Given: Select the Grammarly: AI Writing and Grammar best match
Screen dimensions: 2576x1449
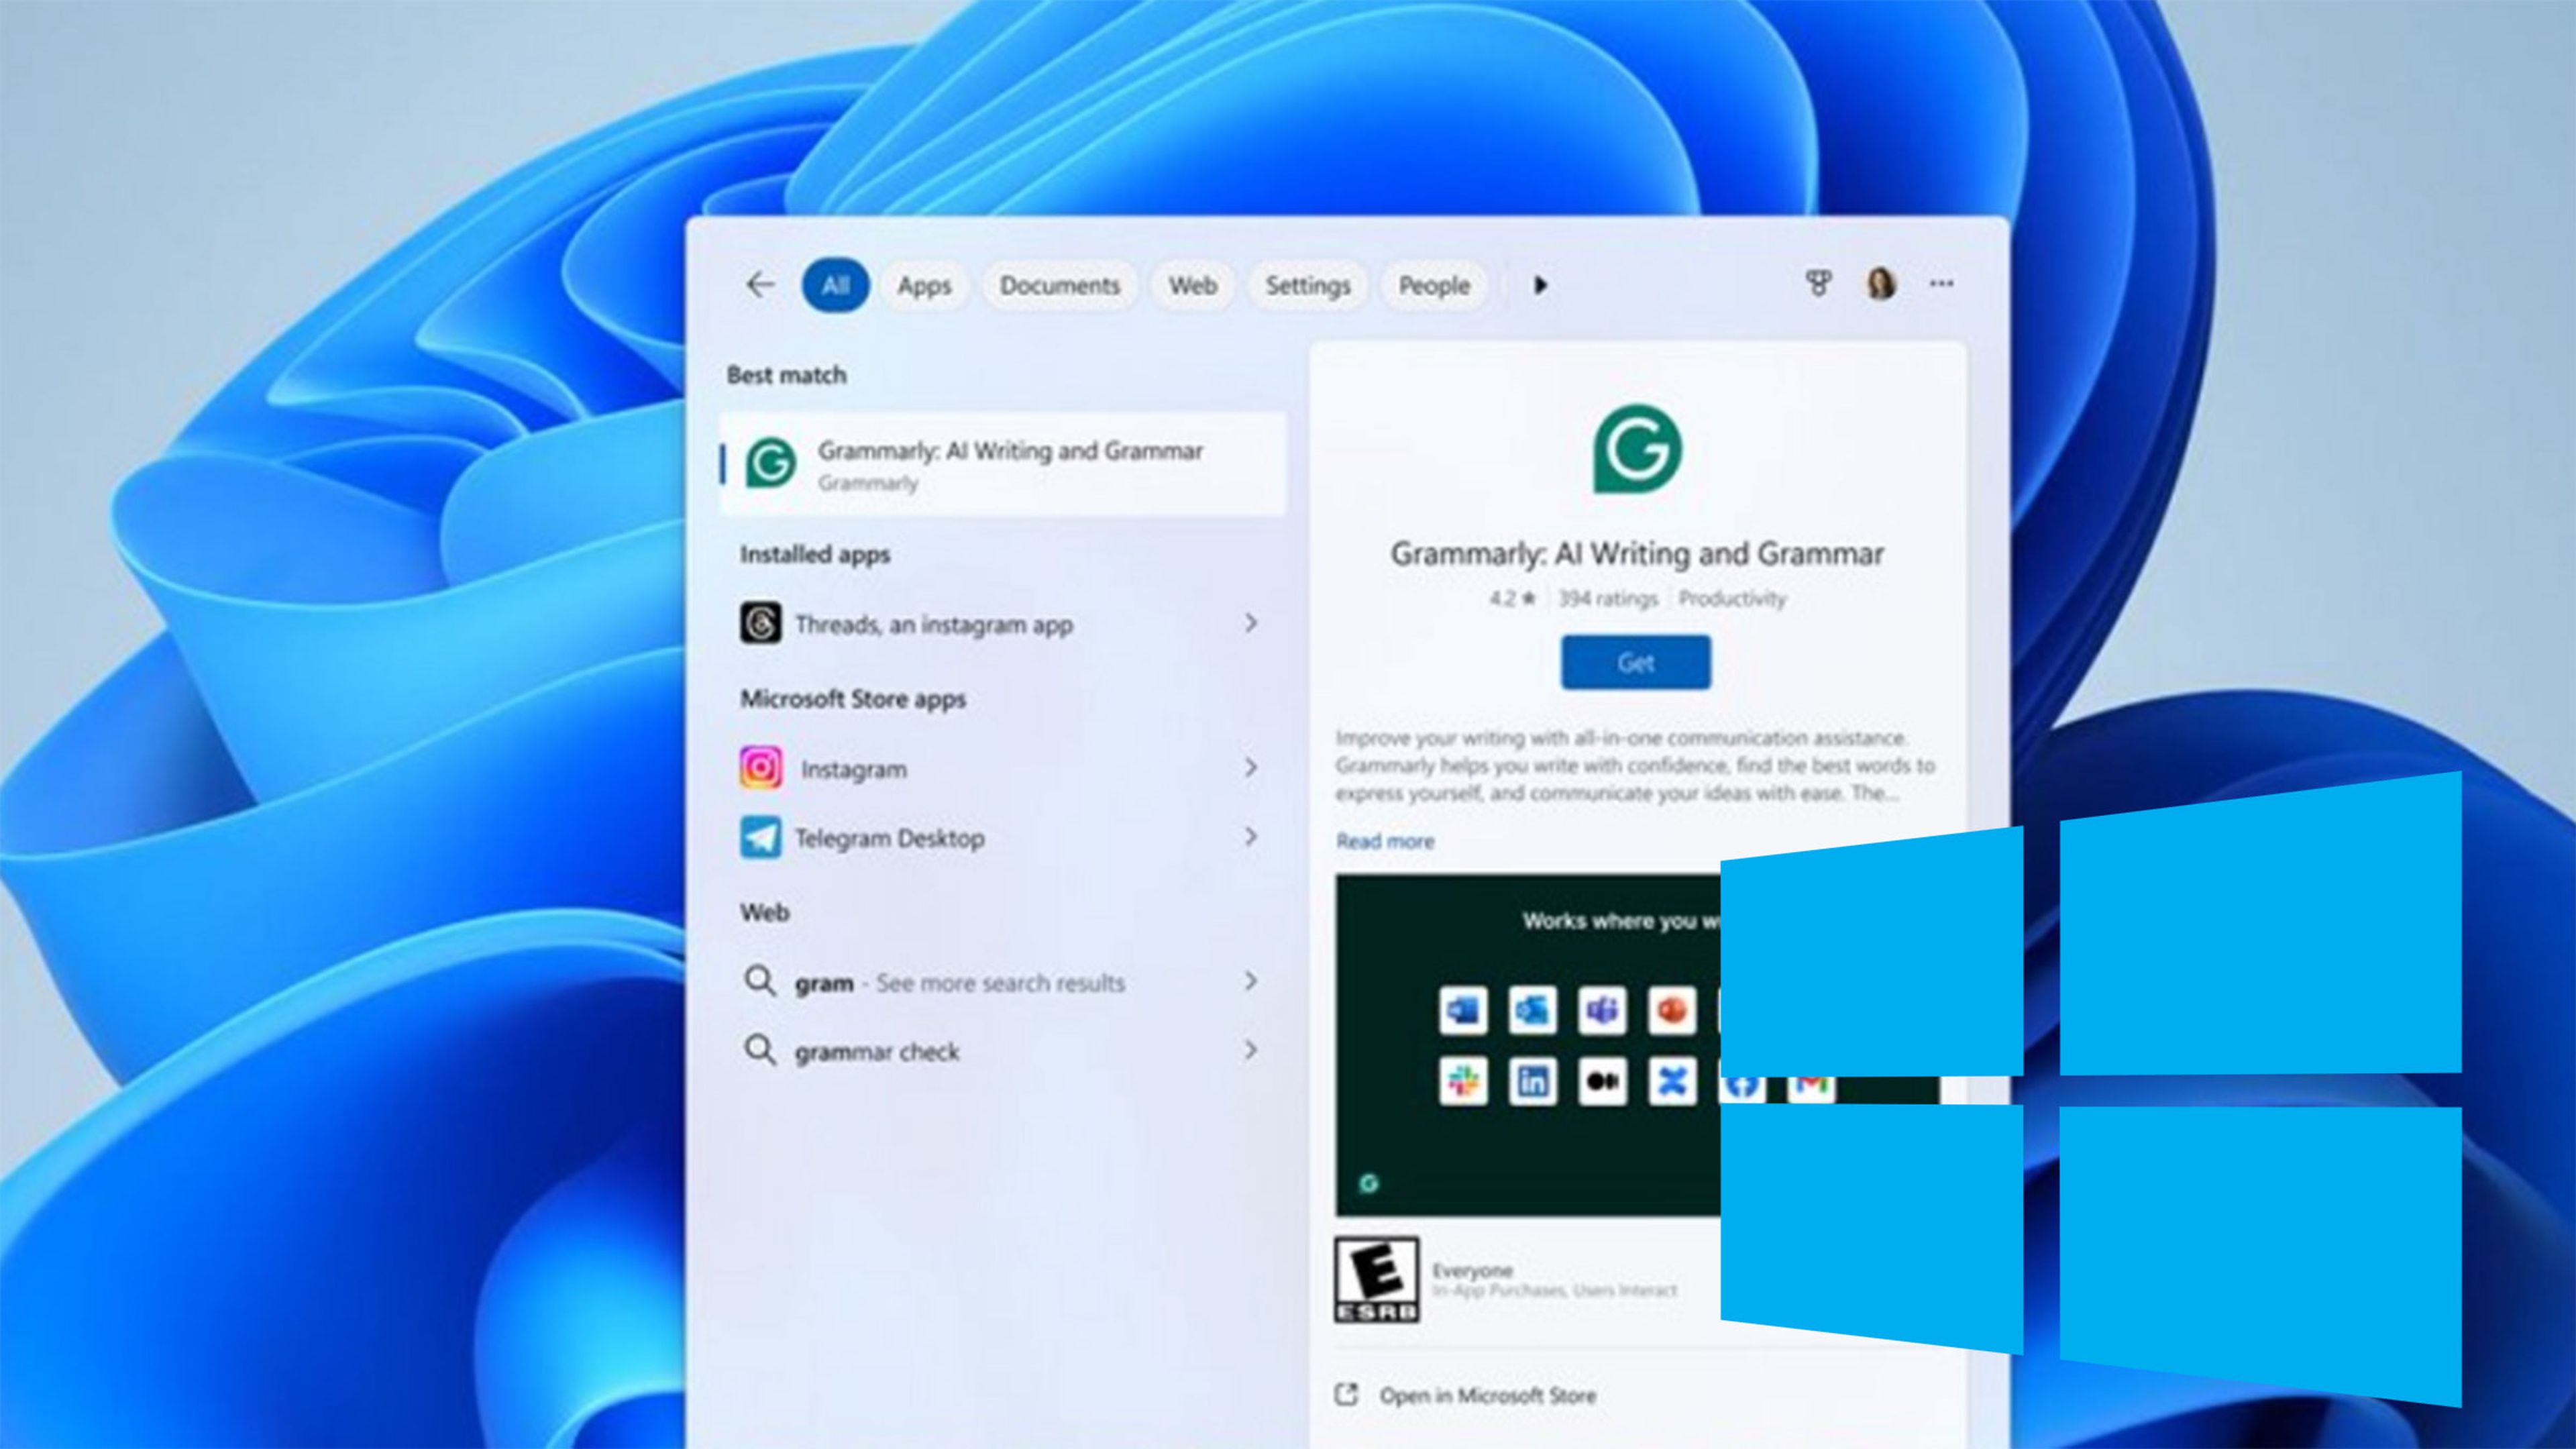Looking at the screenshot, I should (1003, 463).
